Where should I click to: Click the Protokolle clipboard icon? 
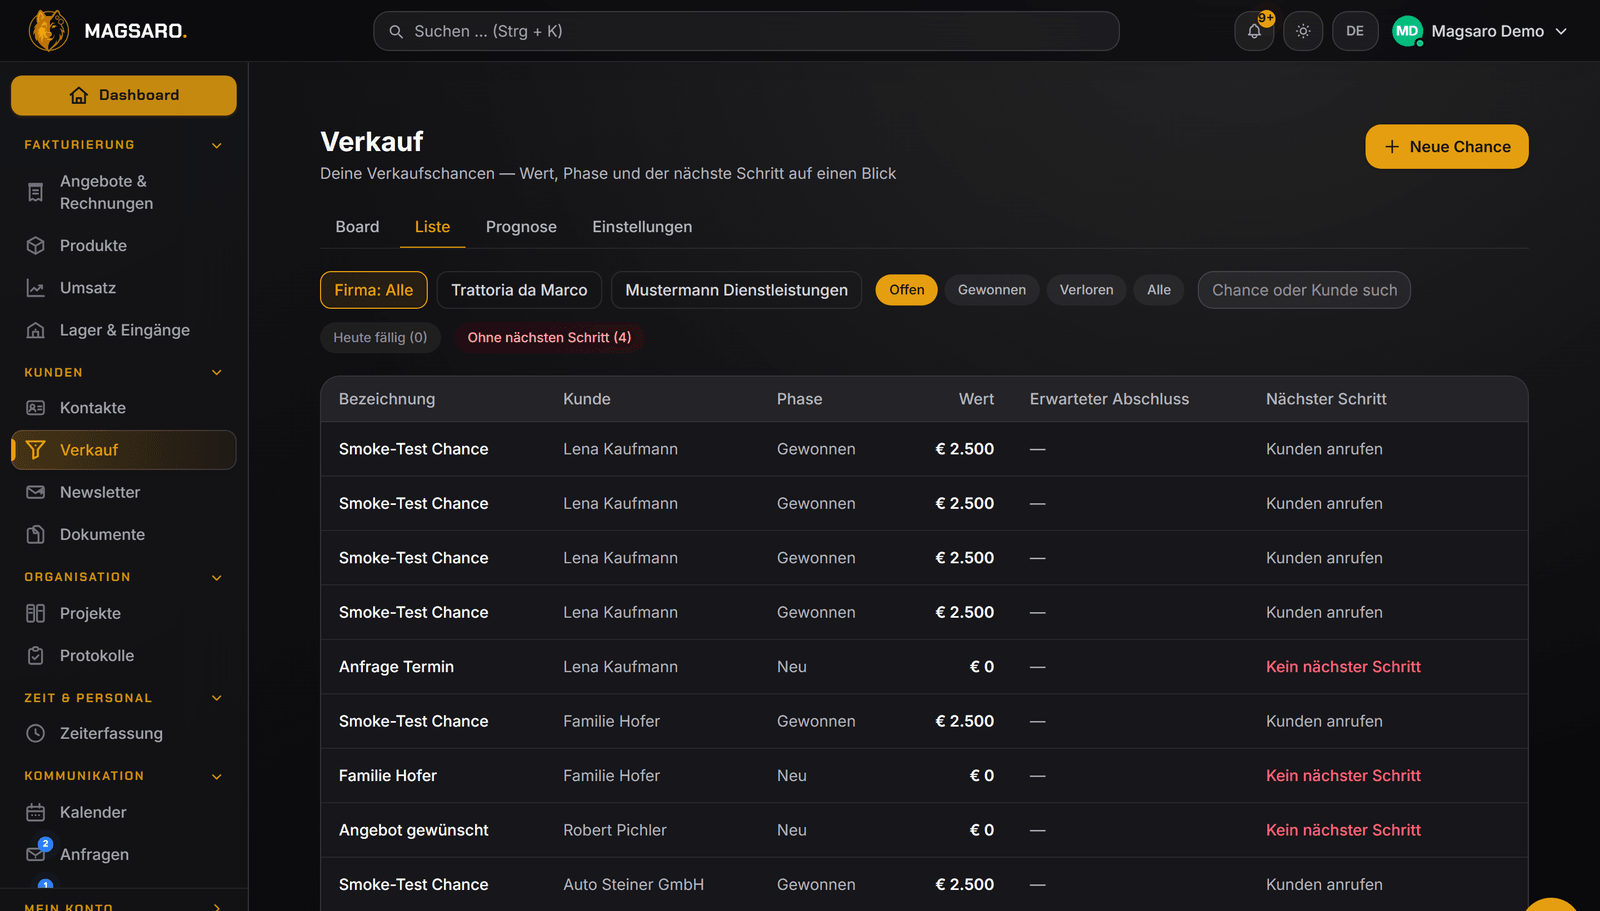coord(36,656)
